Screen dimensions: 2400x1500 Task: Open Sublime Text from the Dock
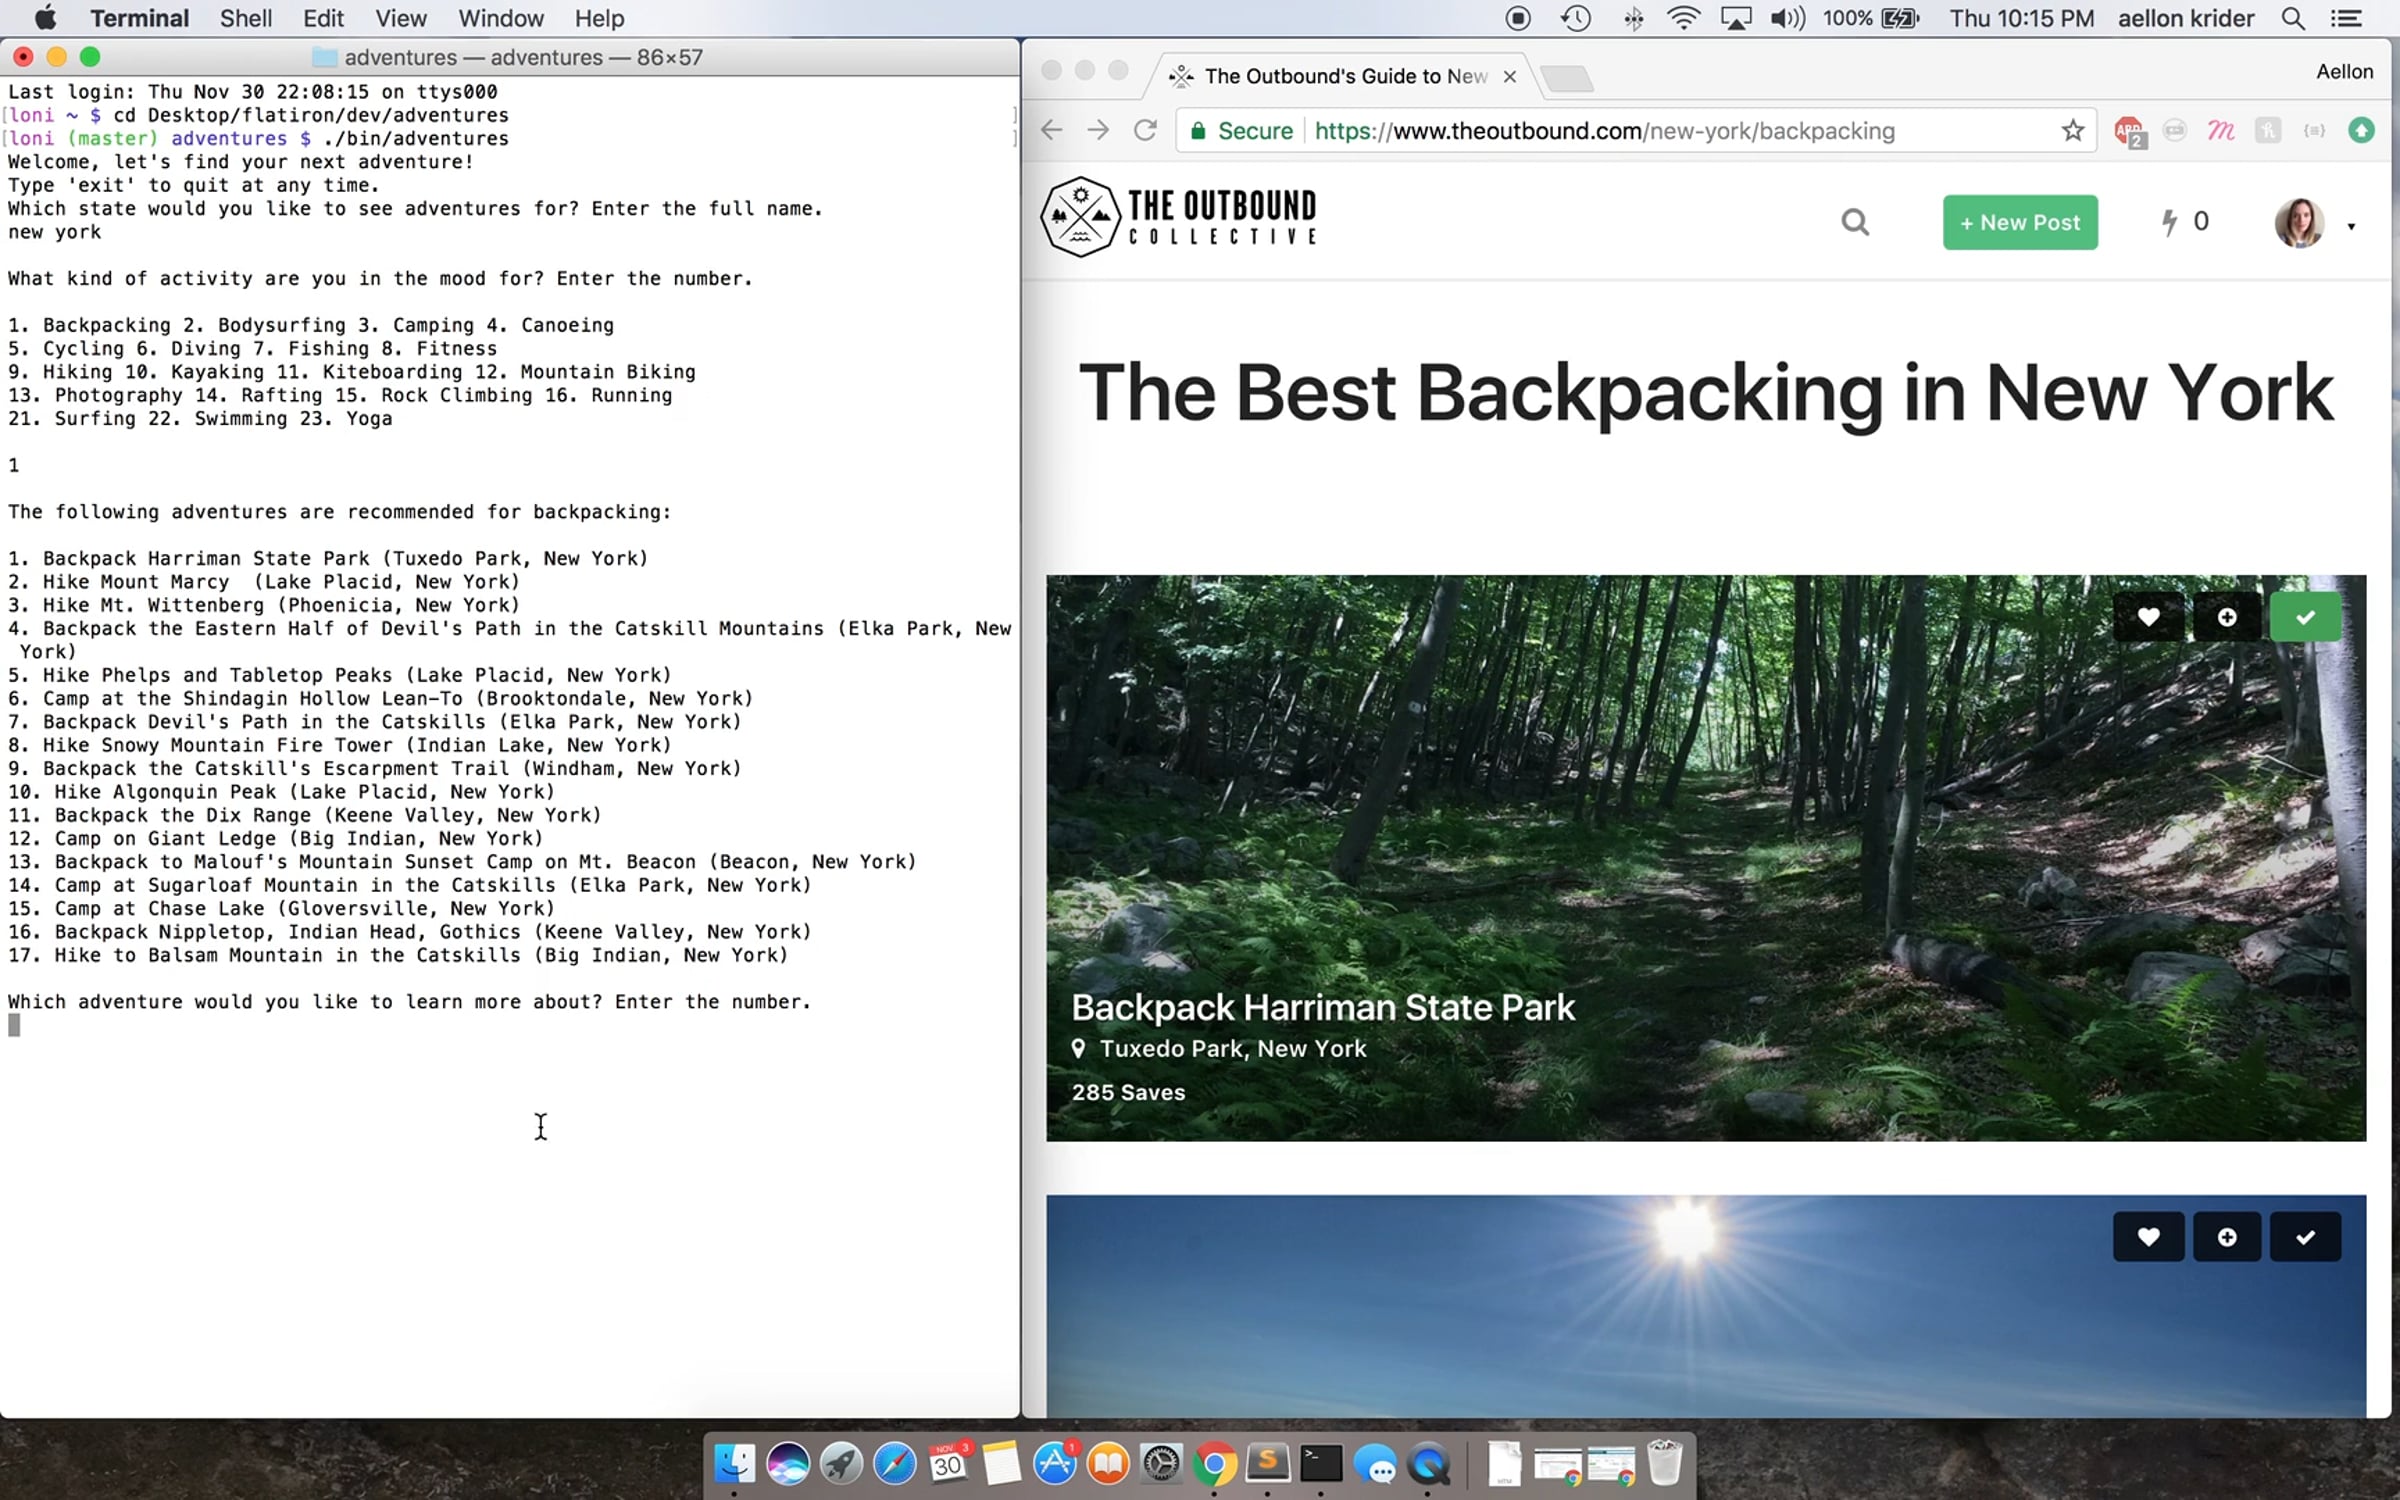tap(1267, 1464)
